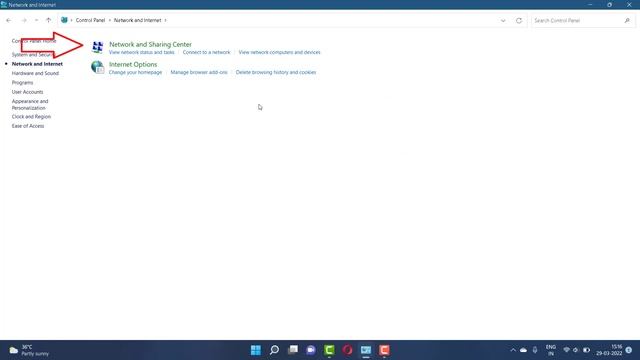Open Network and Sharing Center icon
640x360 pixels.
[x=97, y=47]
